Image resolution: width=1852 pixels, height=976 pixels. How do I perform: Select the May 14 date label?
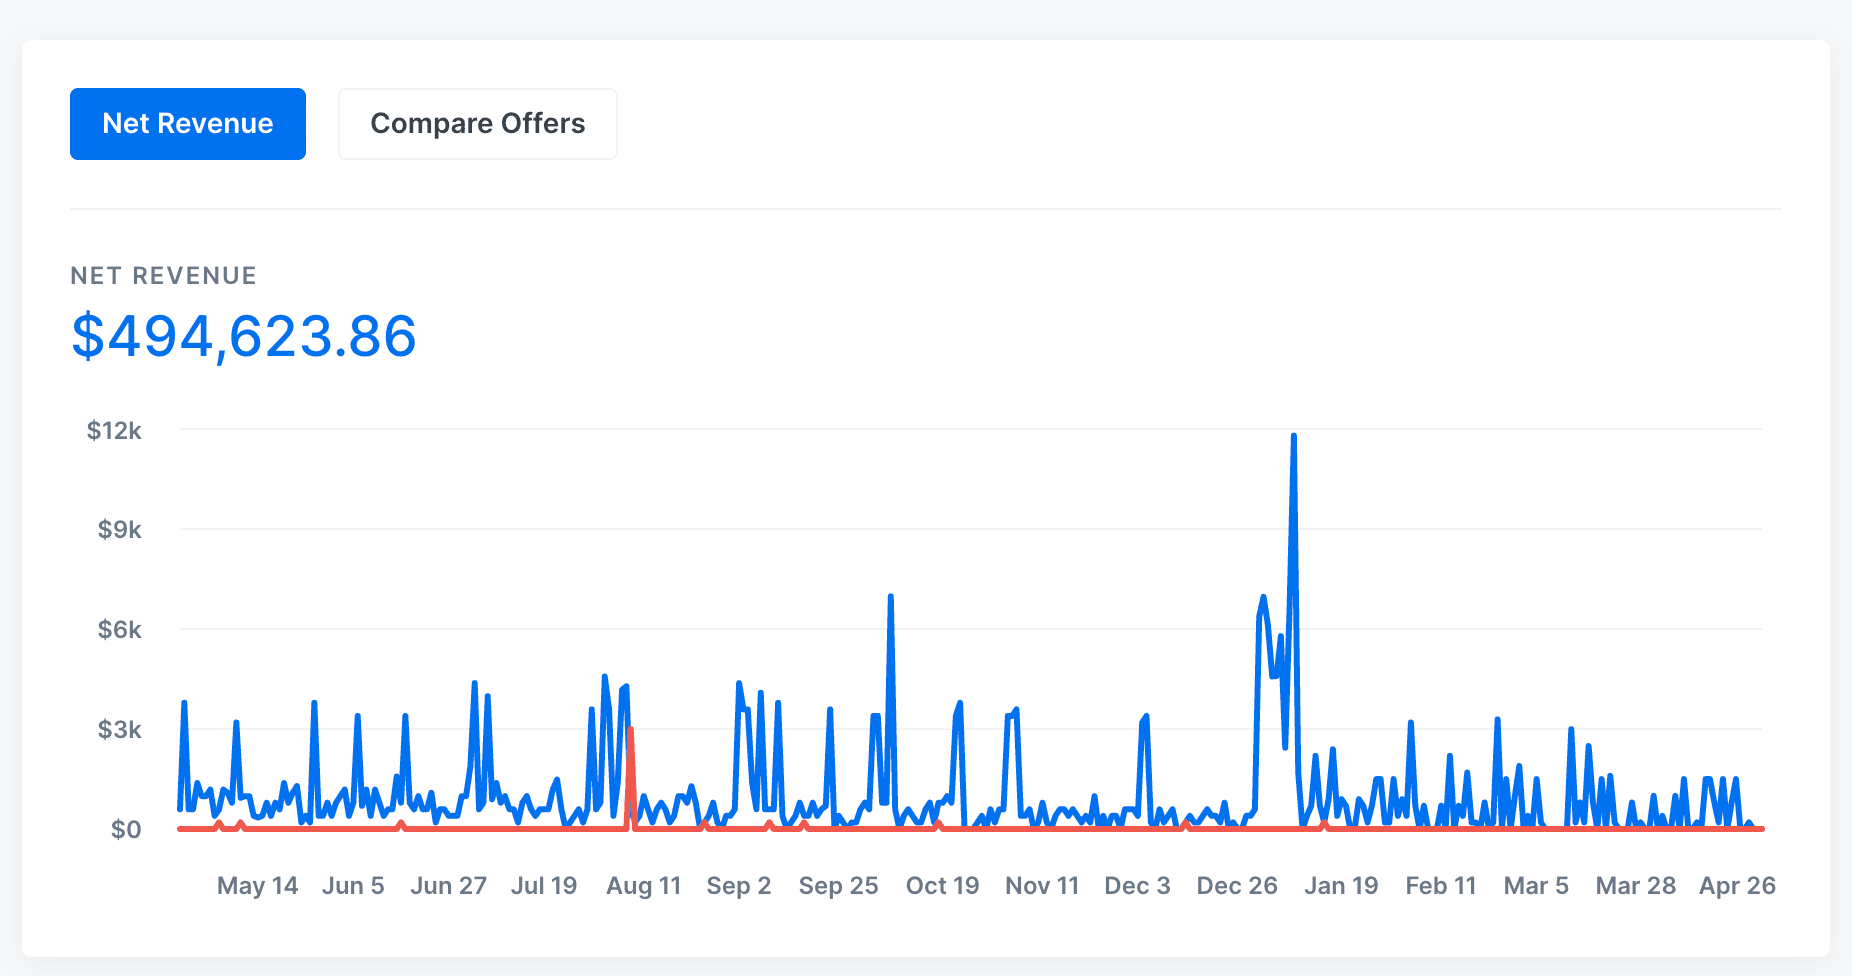(257, 886)
